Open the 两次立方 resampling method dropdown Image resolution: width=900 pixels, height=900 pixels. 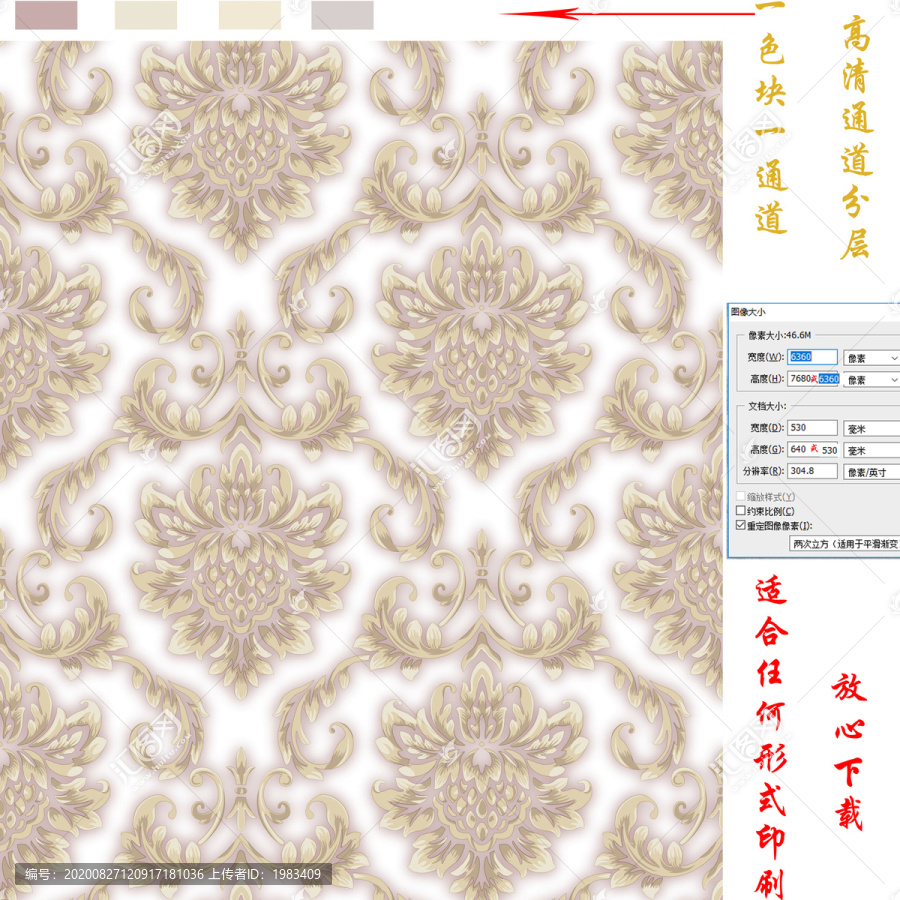pyautogui.click(x=845, y=544)
